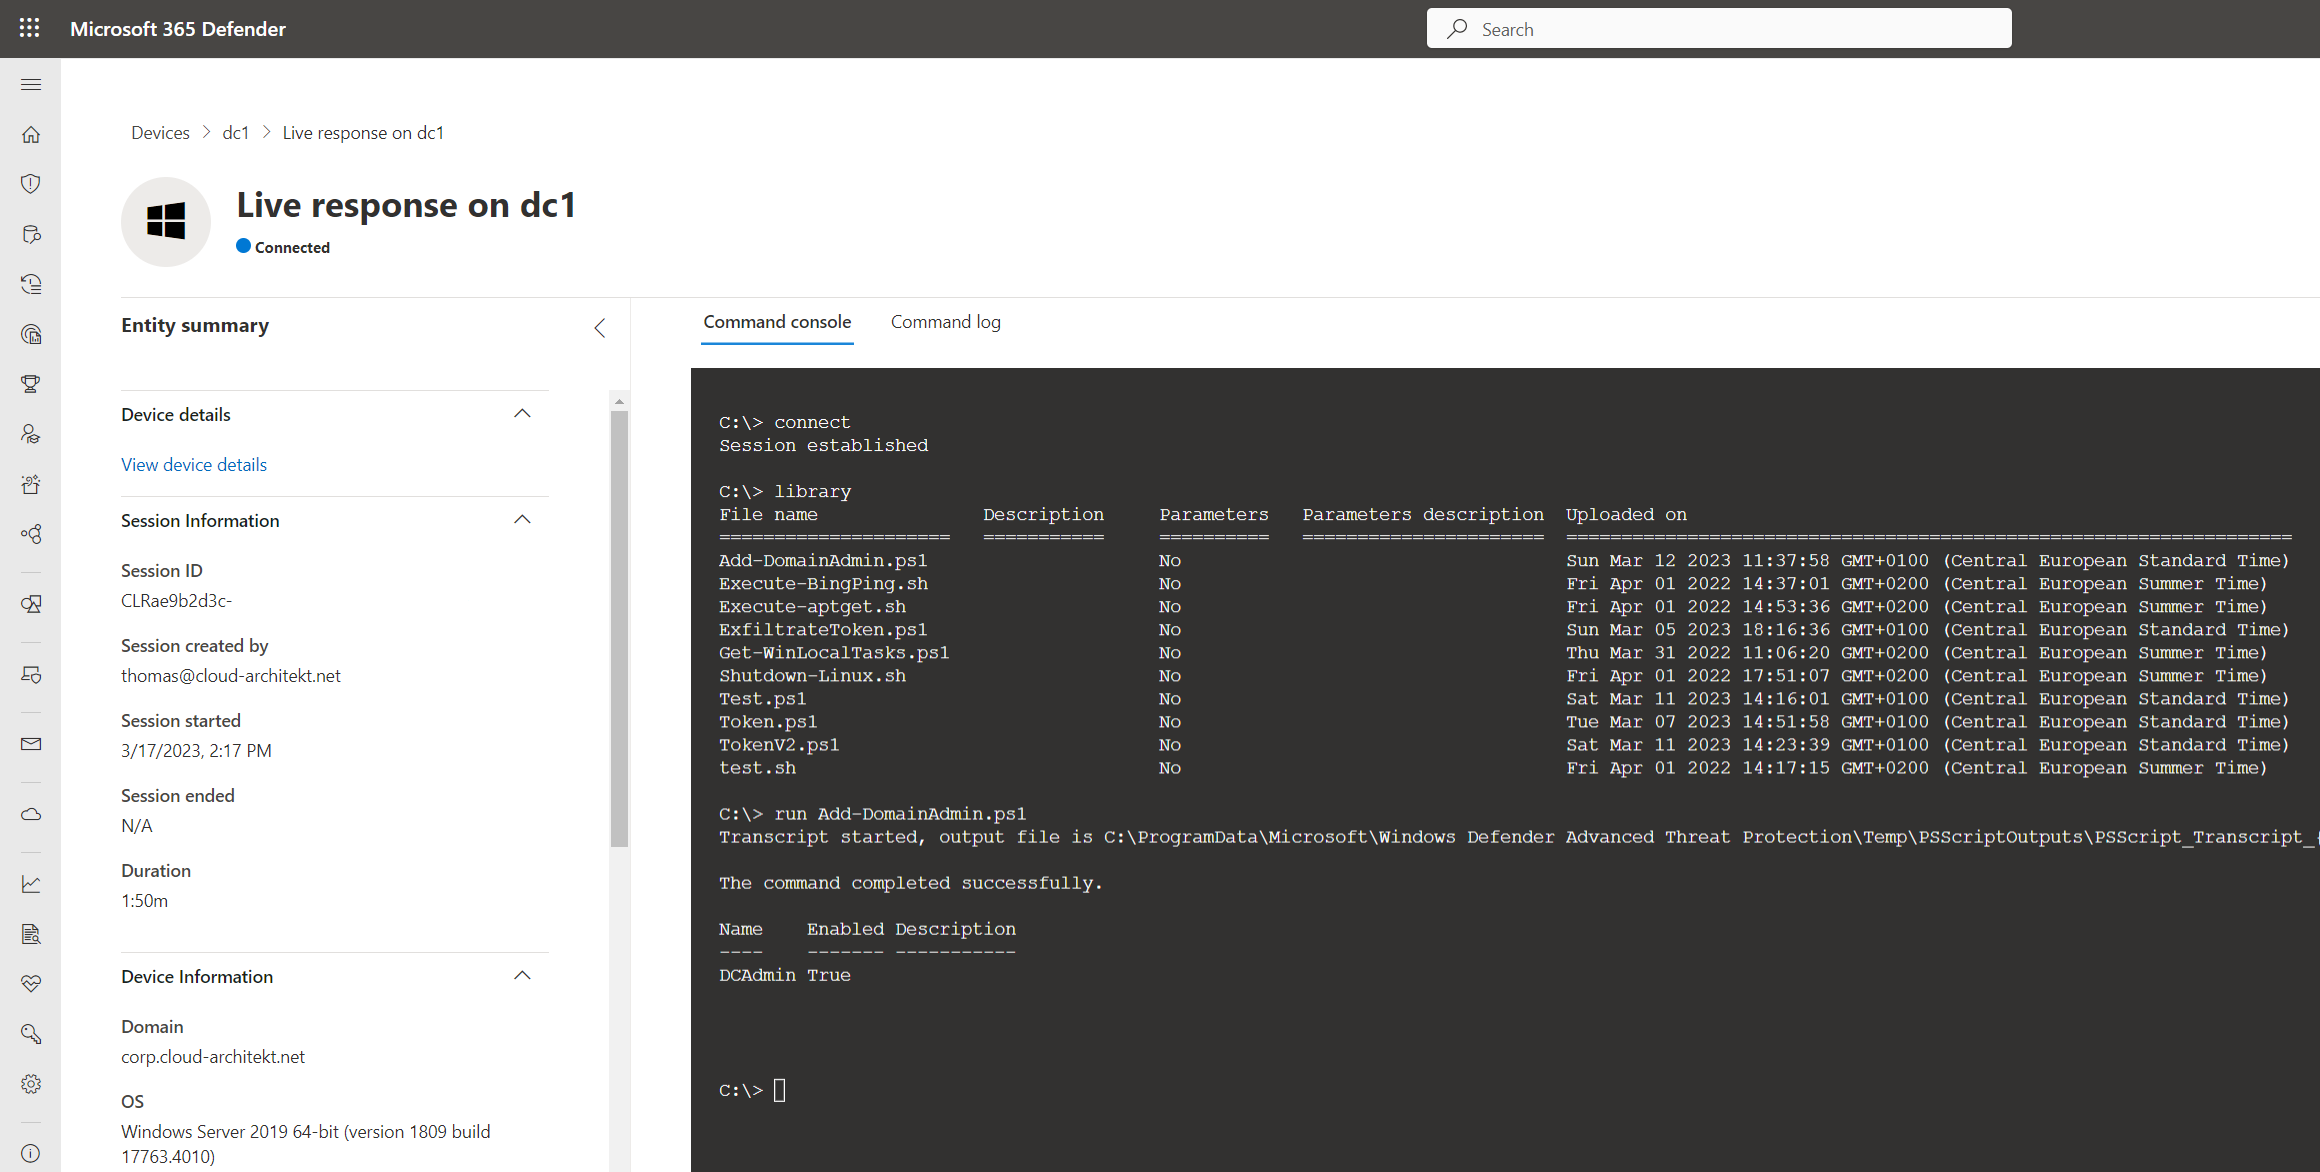The image size is (2320, 1172).
Task: Open Assets shapes icon in sidebar
Action: pyautogui.click(x=31, y=604)
